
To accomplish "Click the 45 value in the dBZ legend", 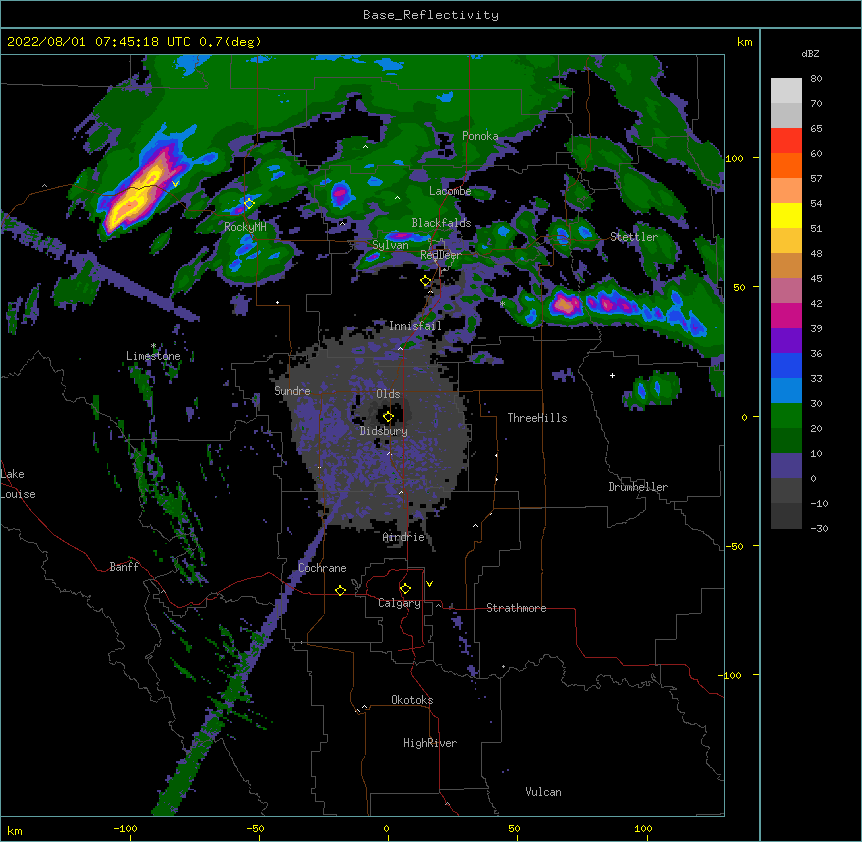I will pyautogui.click(x=816, y=278).
